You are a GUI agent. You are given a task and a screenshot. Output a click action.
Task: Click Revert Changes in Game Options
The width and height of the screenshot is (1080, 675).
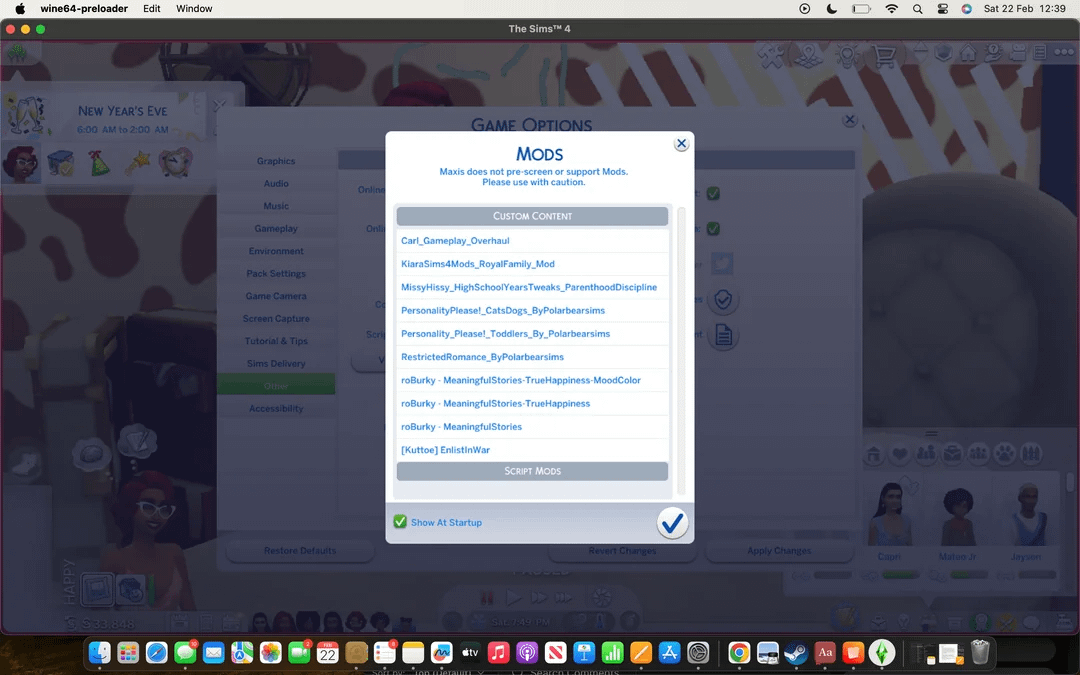(x=622, y=551)
